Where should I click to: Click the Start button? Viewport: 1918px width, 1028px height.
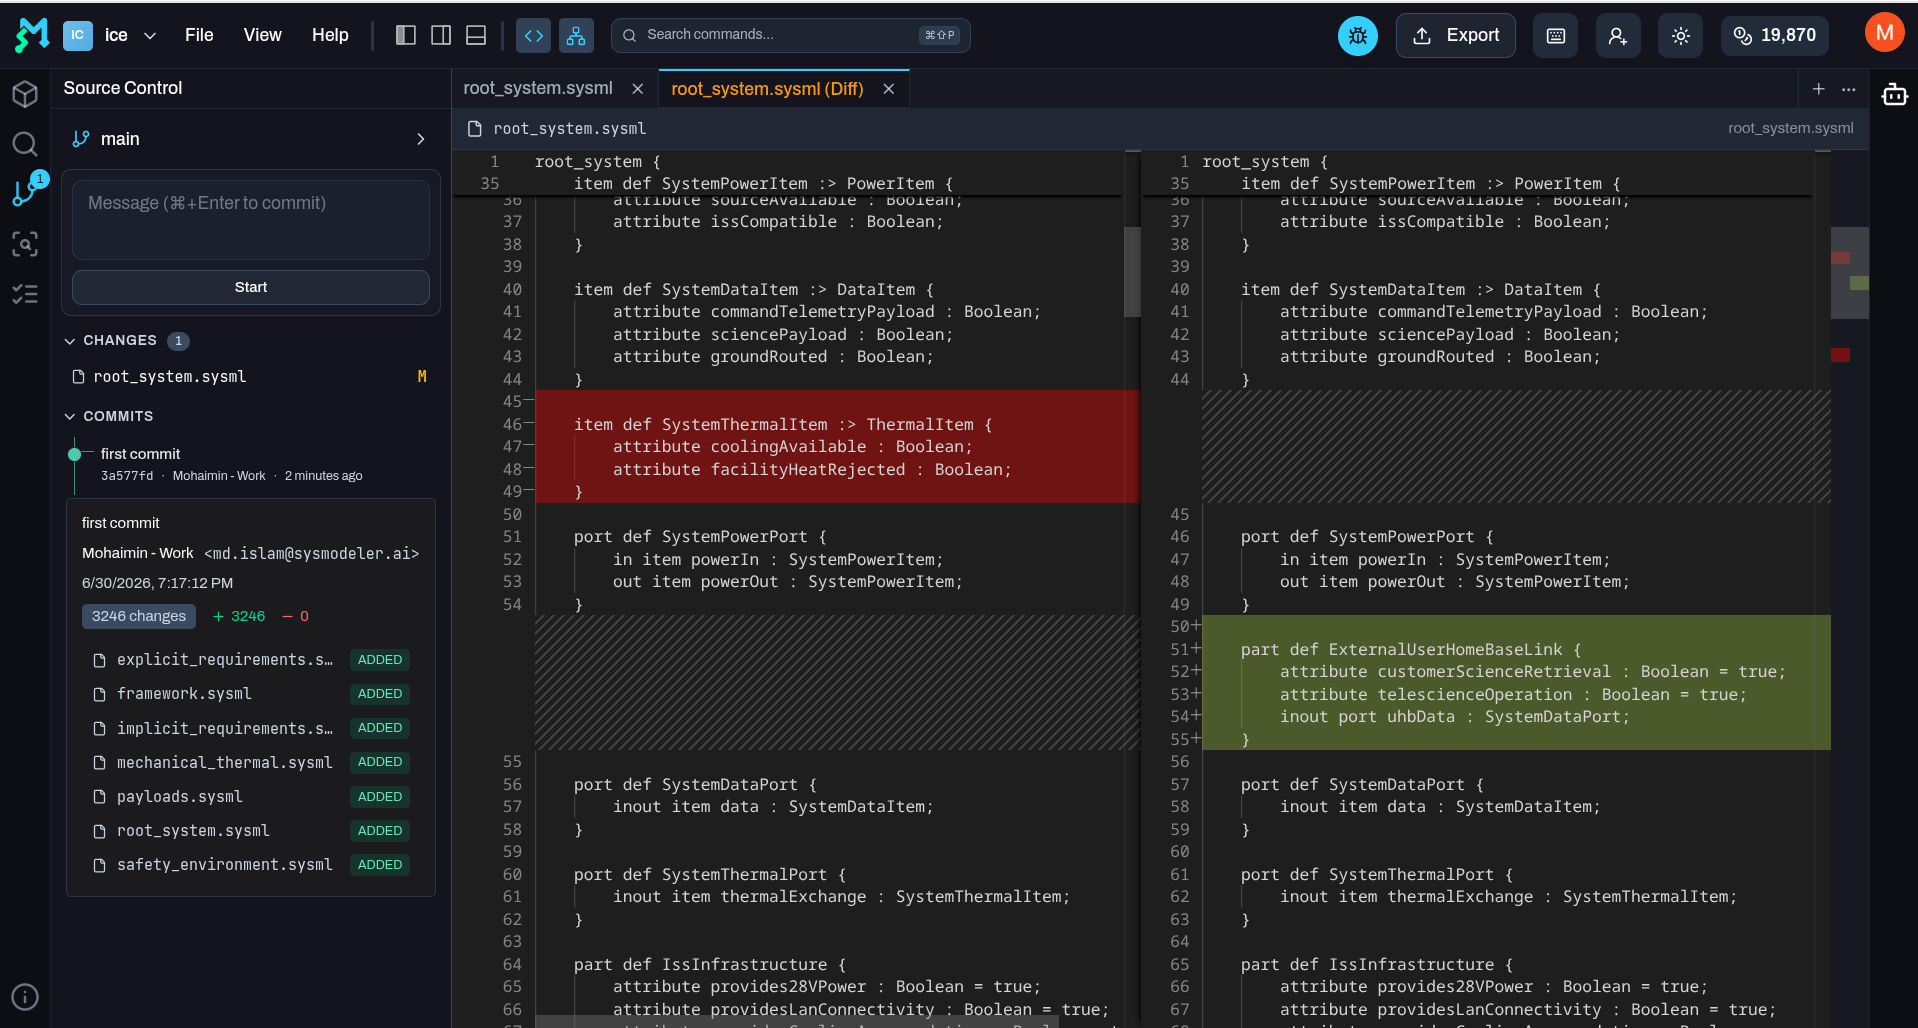coord(251,287)
